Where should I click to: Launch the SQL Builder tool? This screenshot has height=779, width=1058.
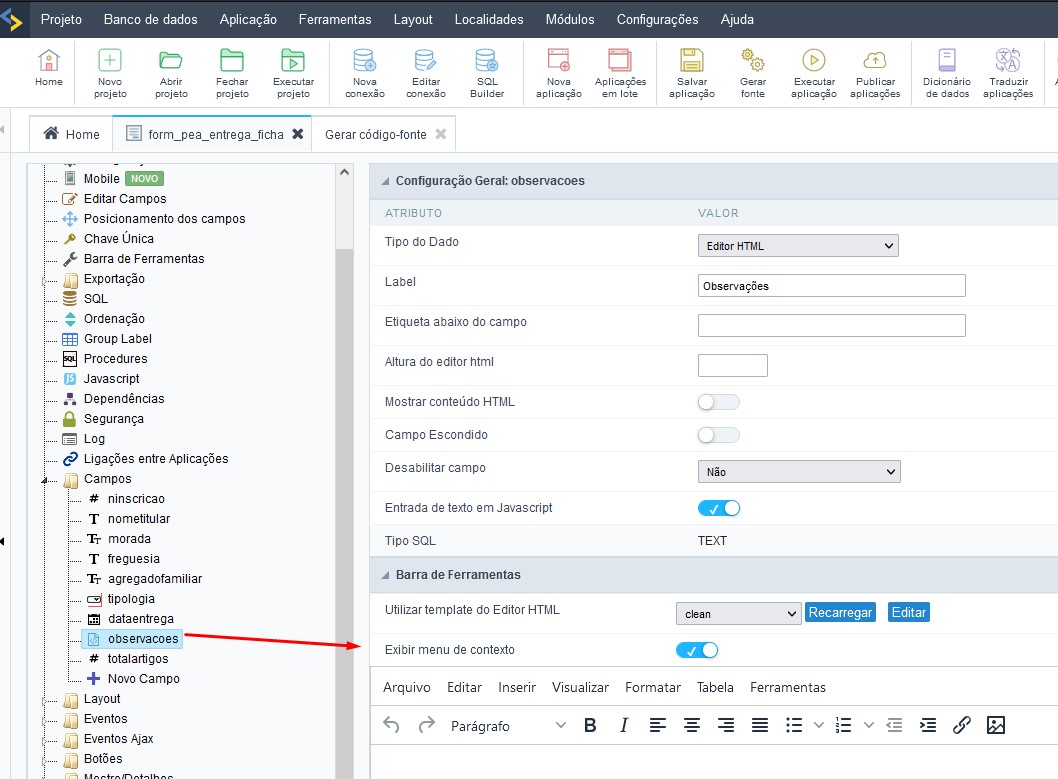tap(487, 74)
